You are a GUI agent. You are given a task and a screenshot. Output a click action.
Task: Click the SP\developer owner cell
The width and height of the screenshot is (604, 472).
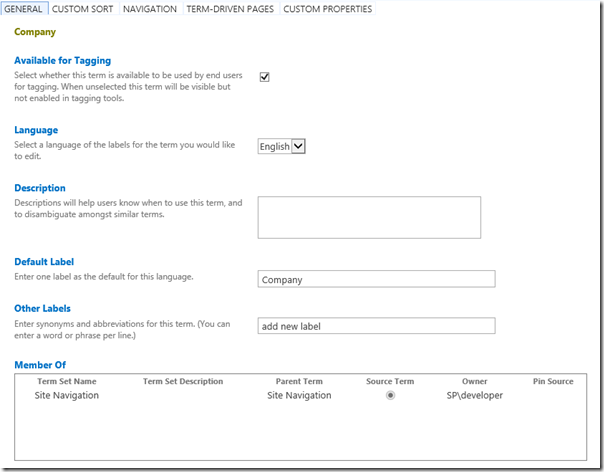(475, 395)
